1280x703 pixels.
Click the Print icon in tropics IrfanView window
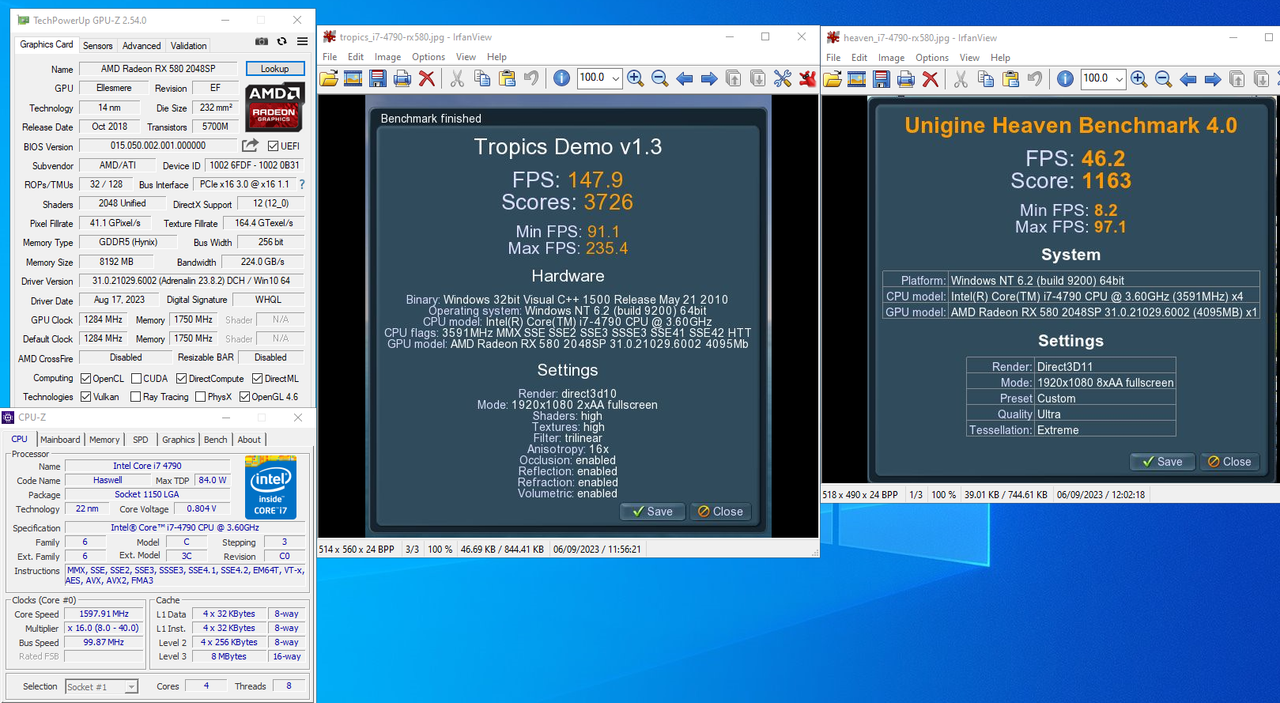point(402,78)
